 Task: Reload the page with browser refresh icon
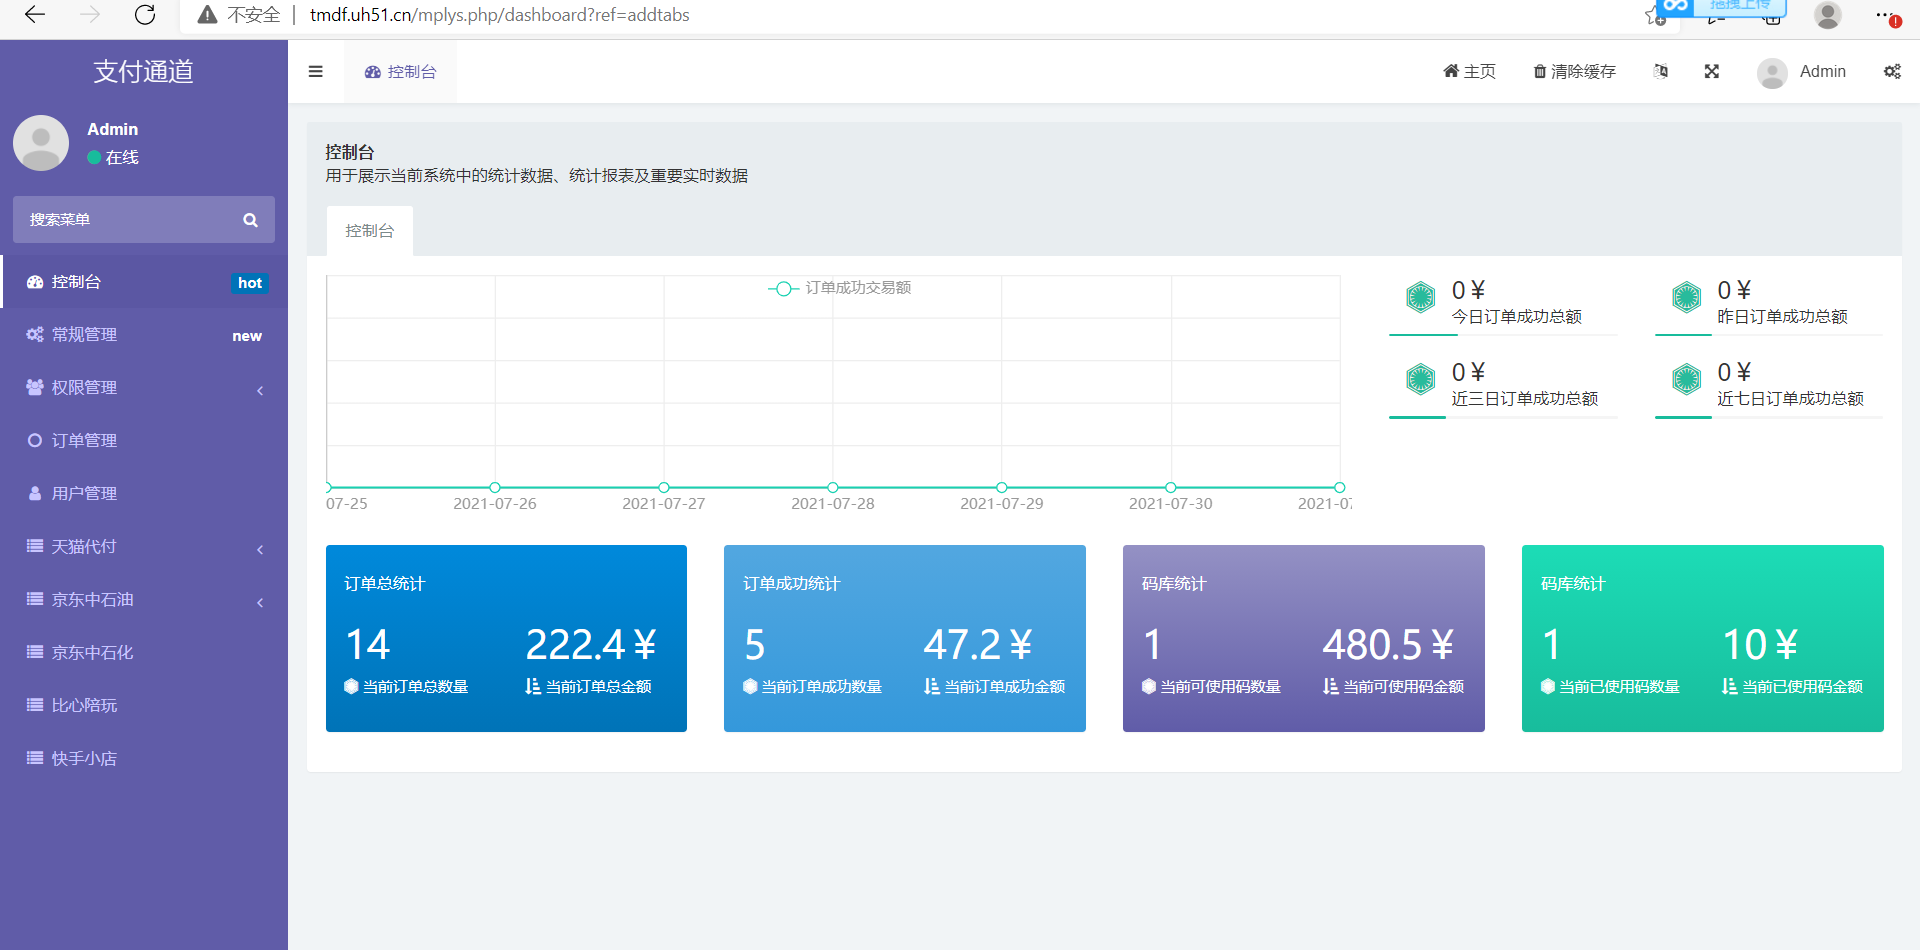145,15
